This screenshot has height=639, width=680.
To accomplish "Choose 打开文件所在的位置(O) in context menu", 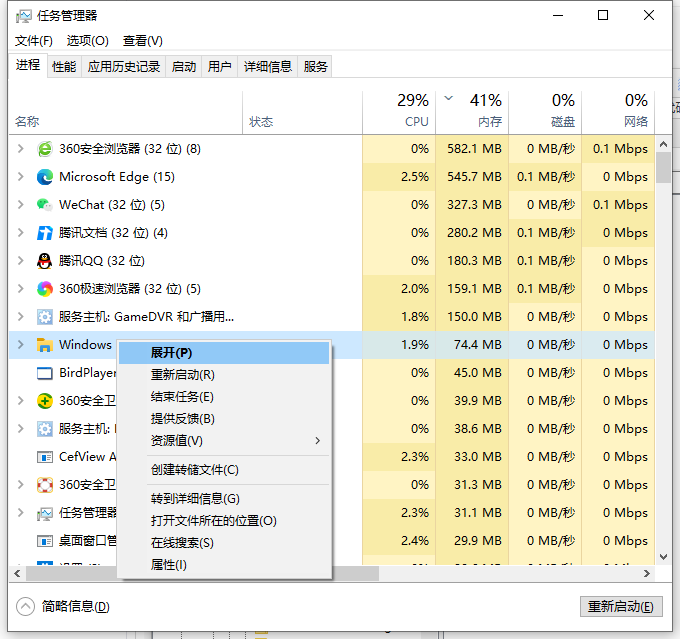I will [x=213, y=520].
